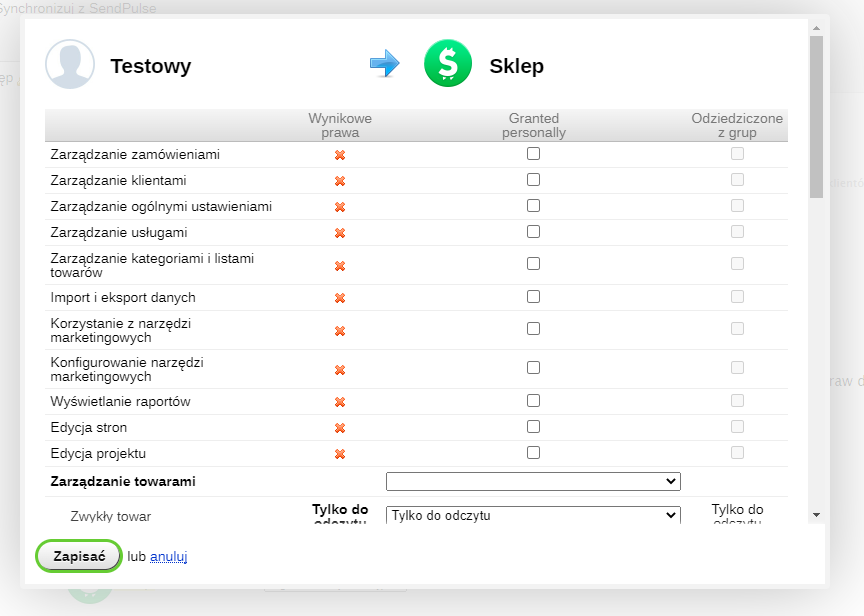864x616 pixels.
Task: Click scrollbar down arrow in permissions list
Action: (x=816, y=514)
